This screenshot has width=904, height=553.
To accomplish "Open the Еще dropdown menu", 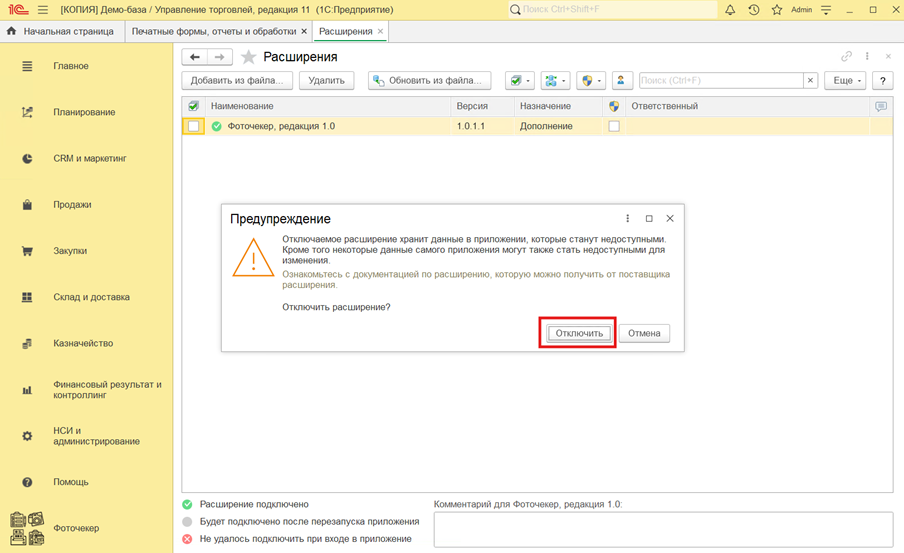I will coord(844,81).
